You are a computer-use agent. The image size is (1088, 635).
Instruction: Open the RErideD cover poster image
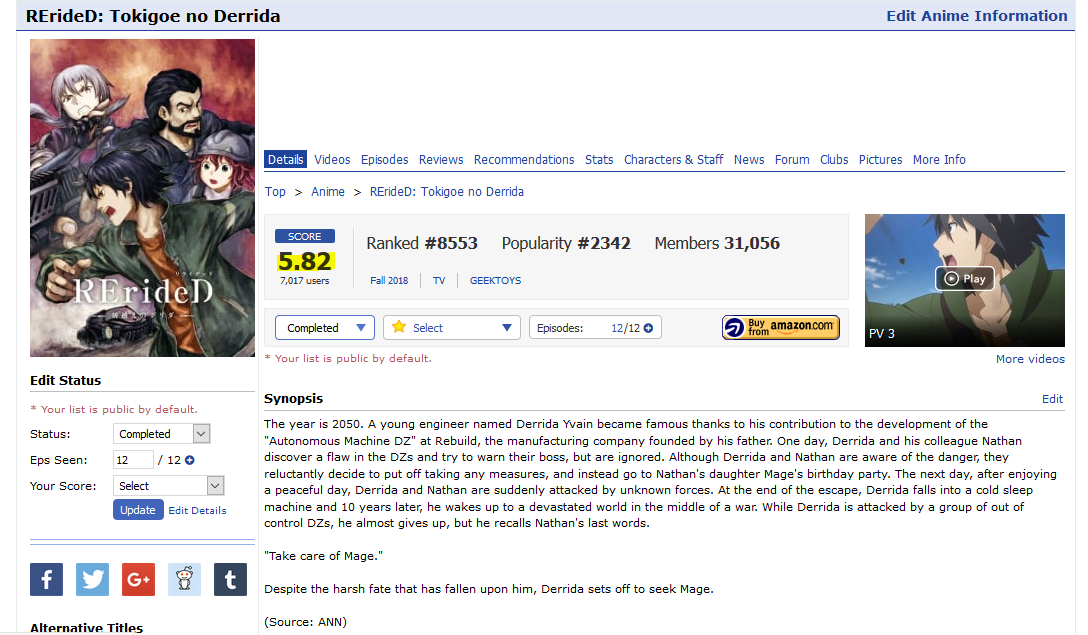click(x=142, y=198)
